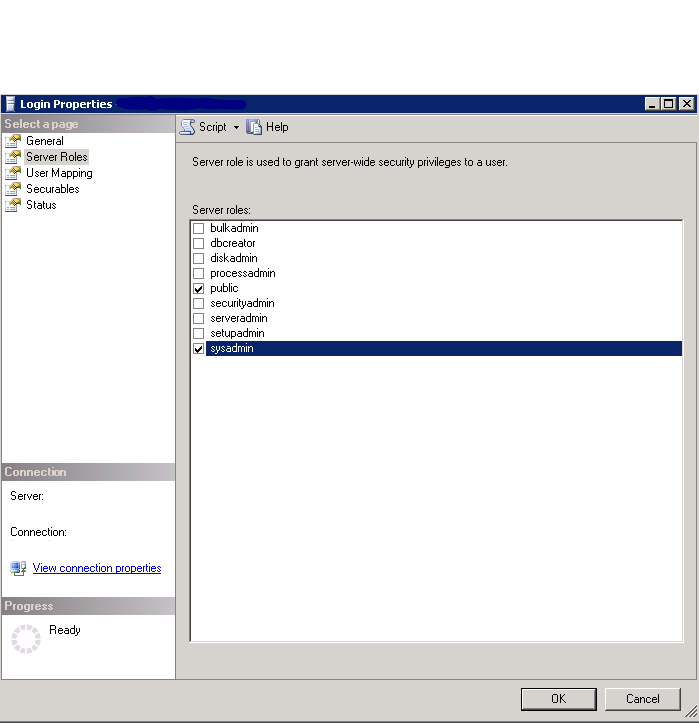Click the User Mapping page icon

point(12,173)
